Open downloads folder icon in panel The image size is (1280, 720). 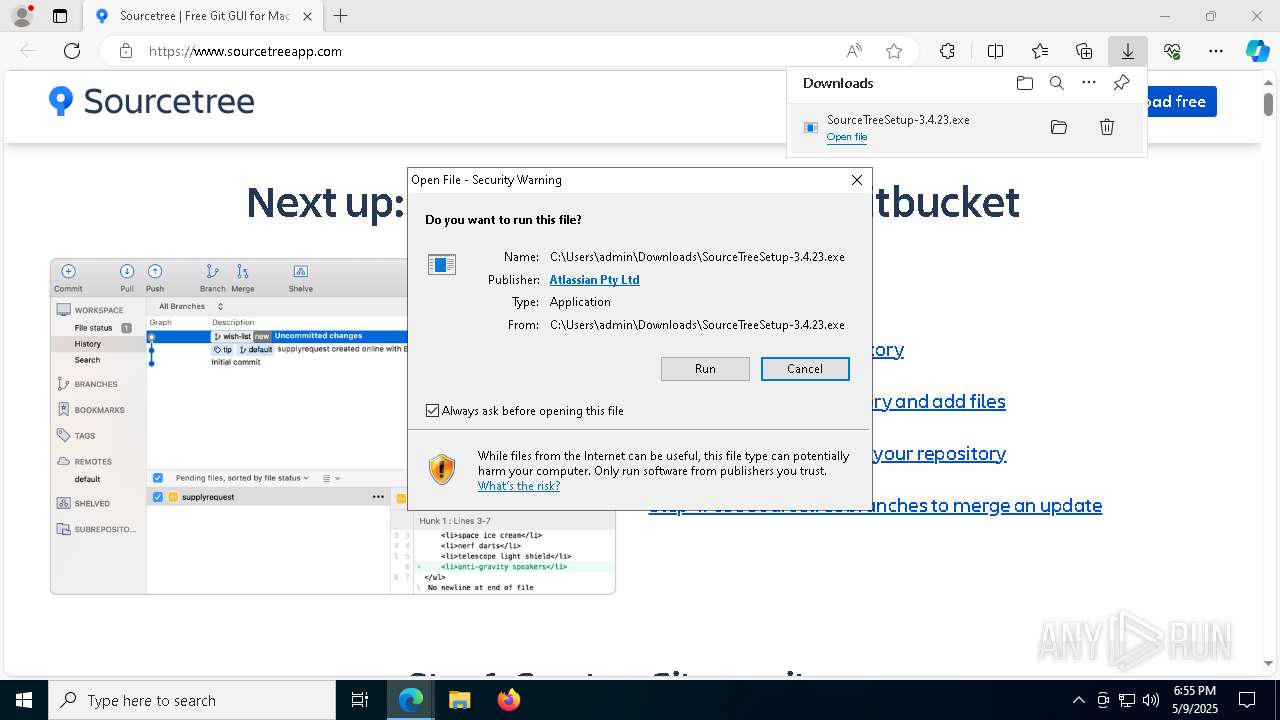[1024, 83]
